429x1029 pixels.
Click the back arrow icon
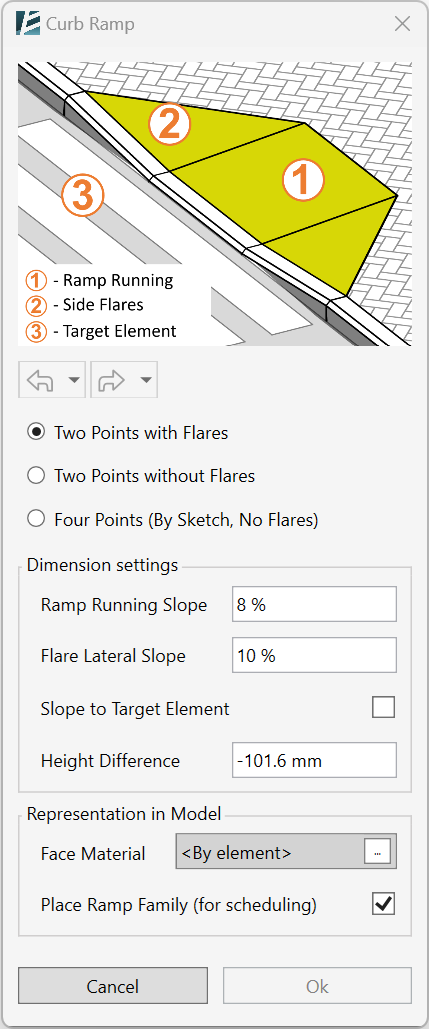point(39,381)
